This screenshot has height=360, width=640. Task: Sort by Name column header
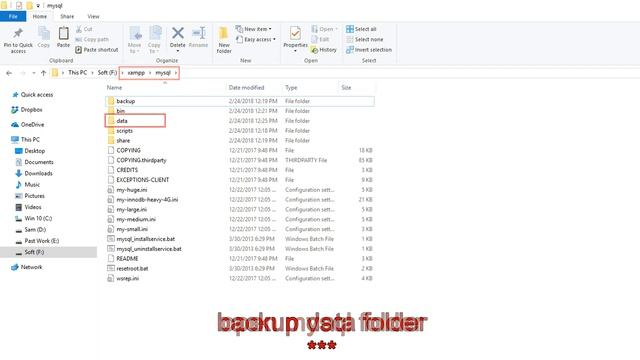(x=114, y=88)
